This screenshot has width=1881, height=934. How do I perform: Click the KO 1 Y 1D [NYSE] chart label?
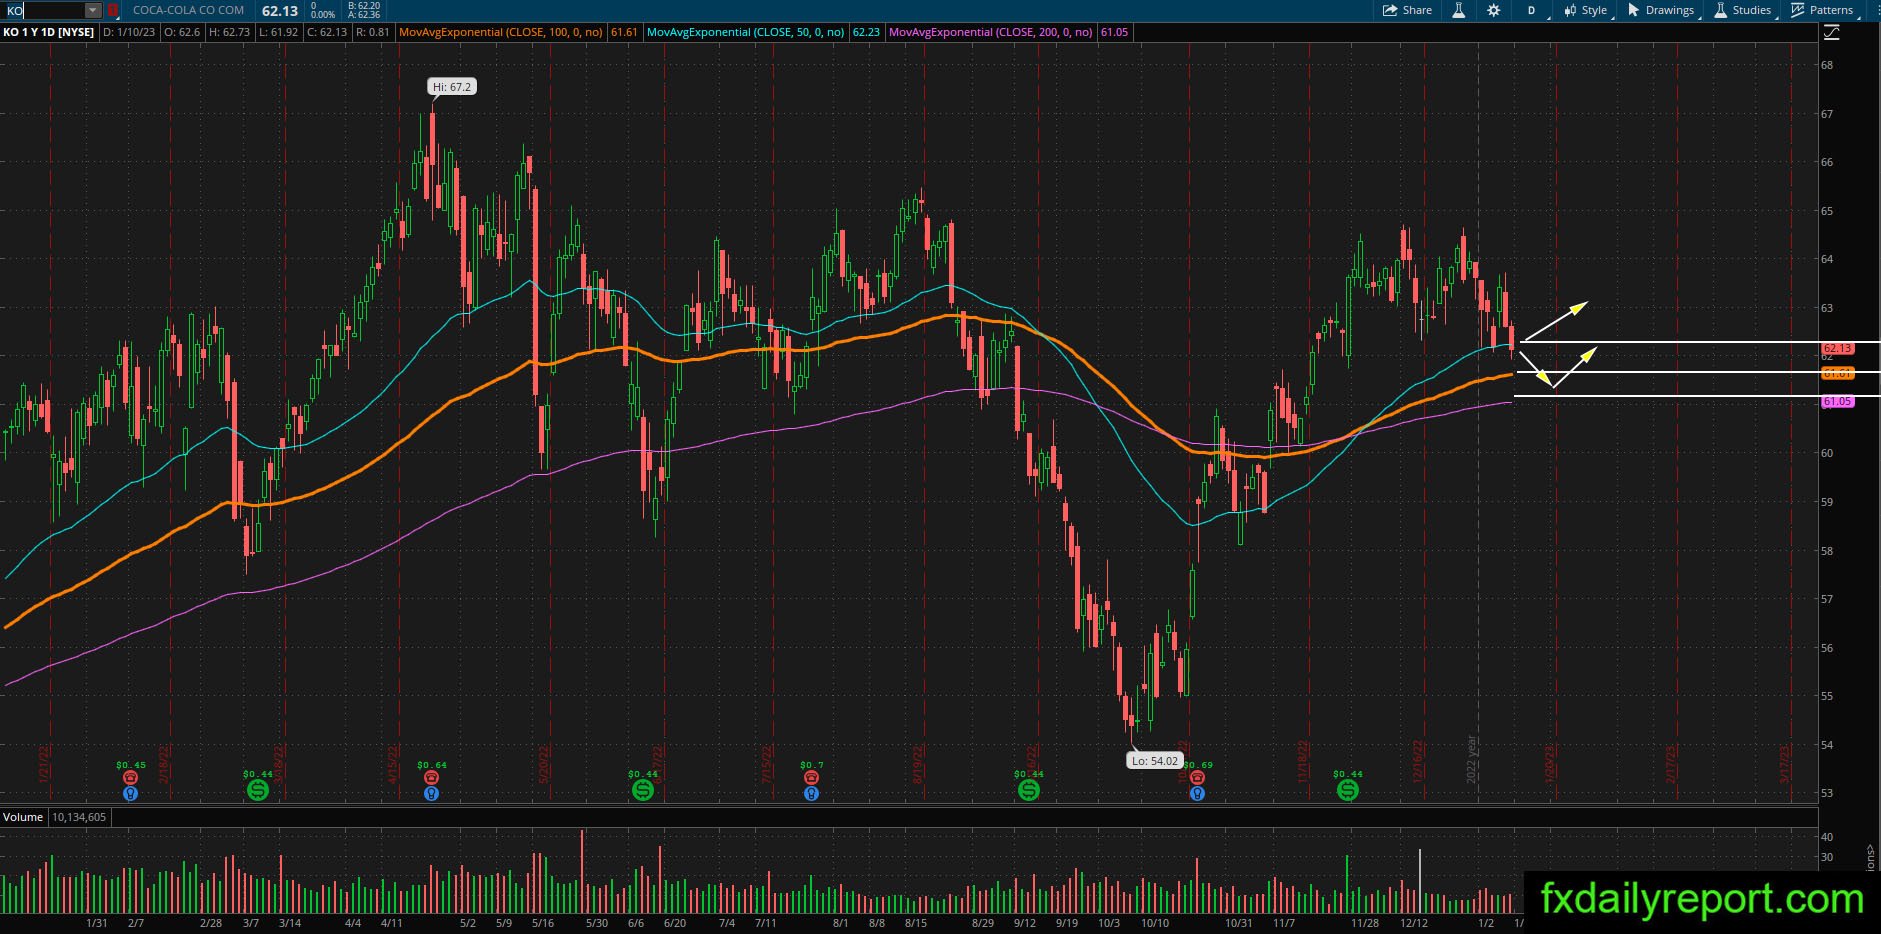[x=48, y=32]
